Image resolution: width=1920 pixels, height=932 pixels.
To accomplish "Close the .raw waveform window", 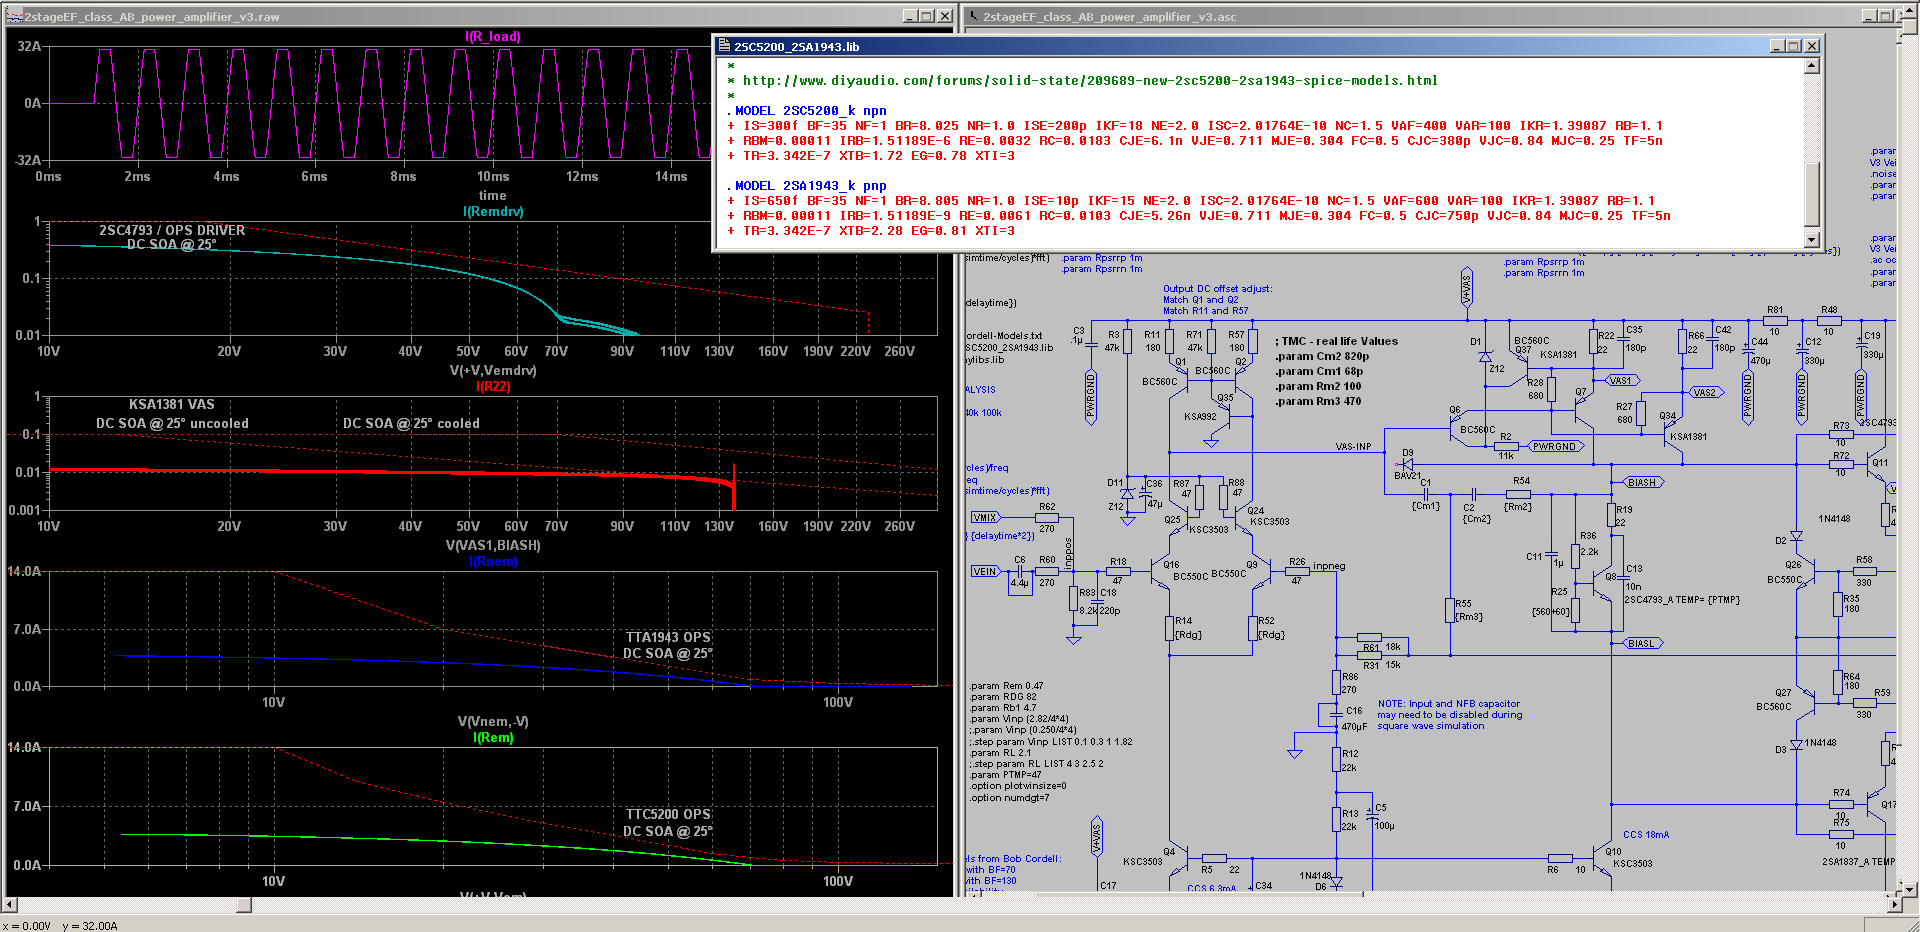I will 944,16.
